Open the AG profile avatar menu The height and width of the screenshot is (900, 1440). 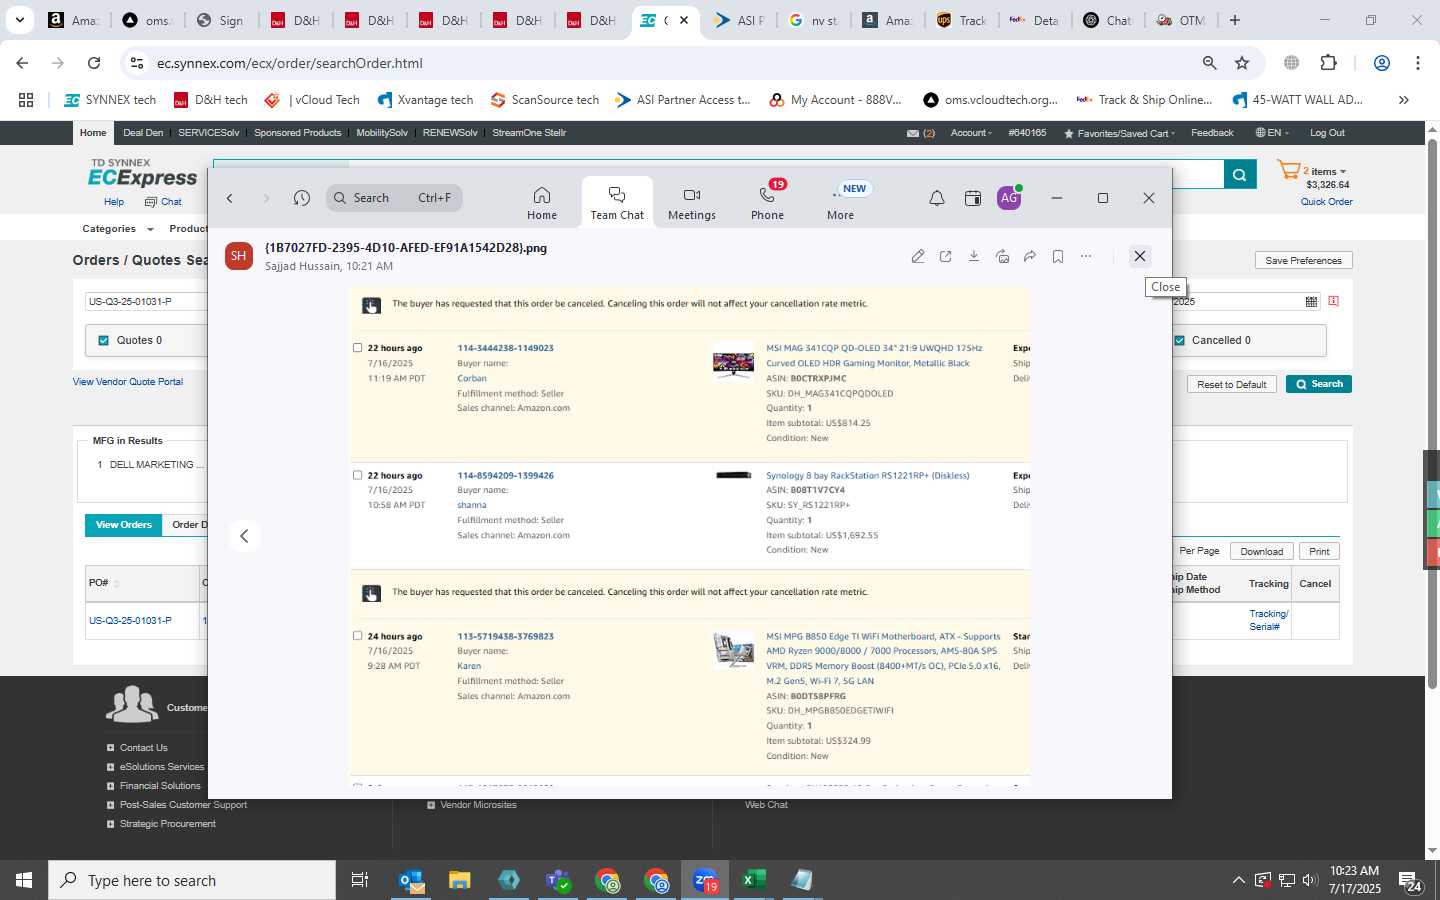[x=1009, y=198]
